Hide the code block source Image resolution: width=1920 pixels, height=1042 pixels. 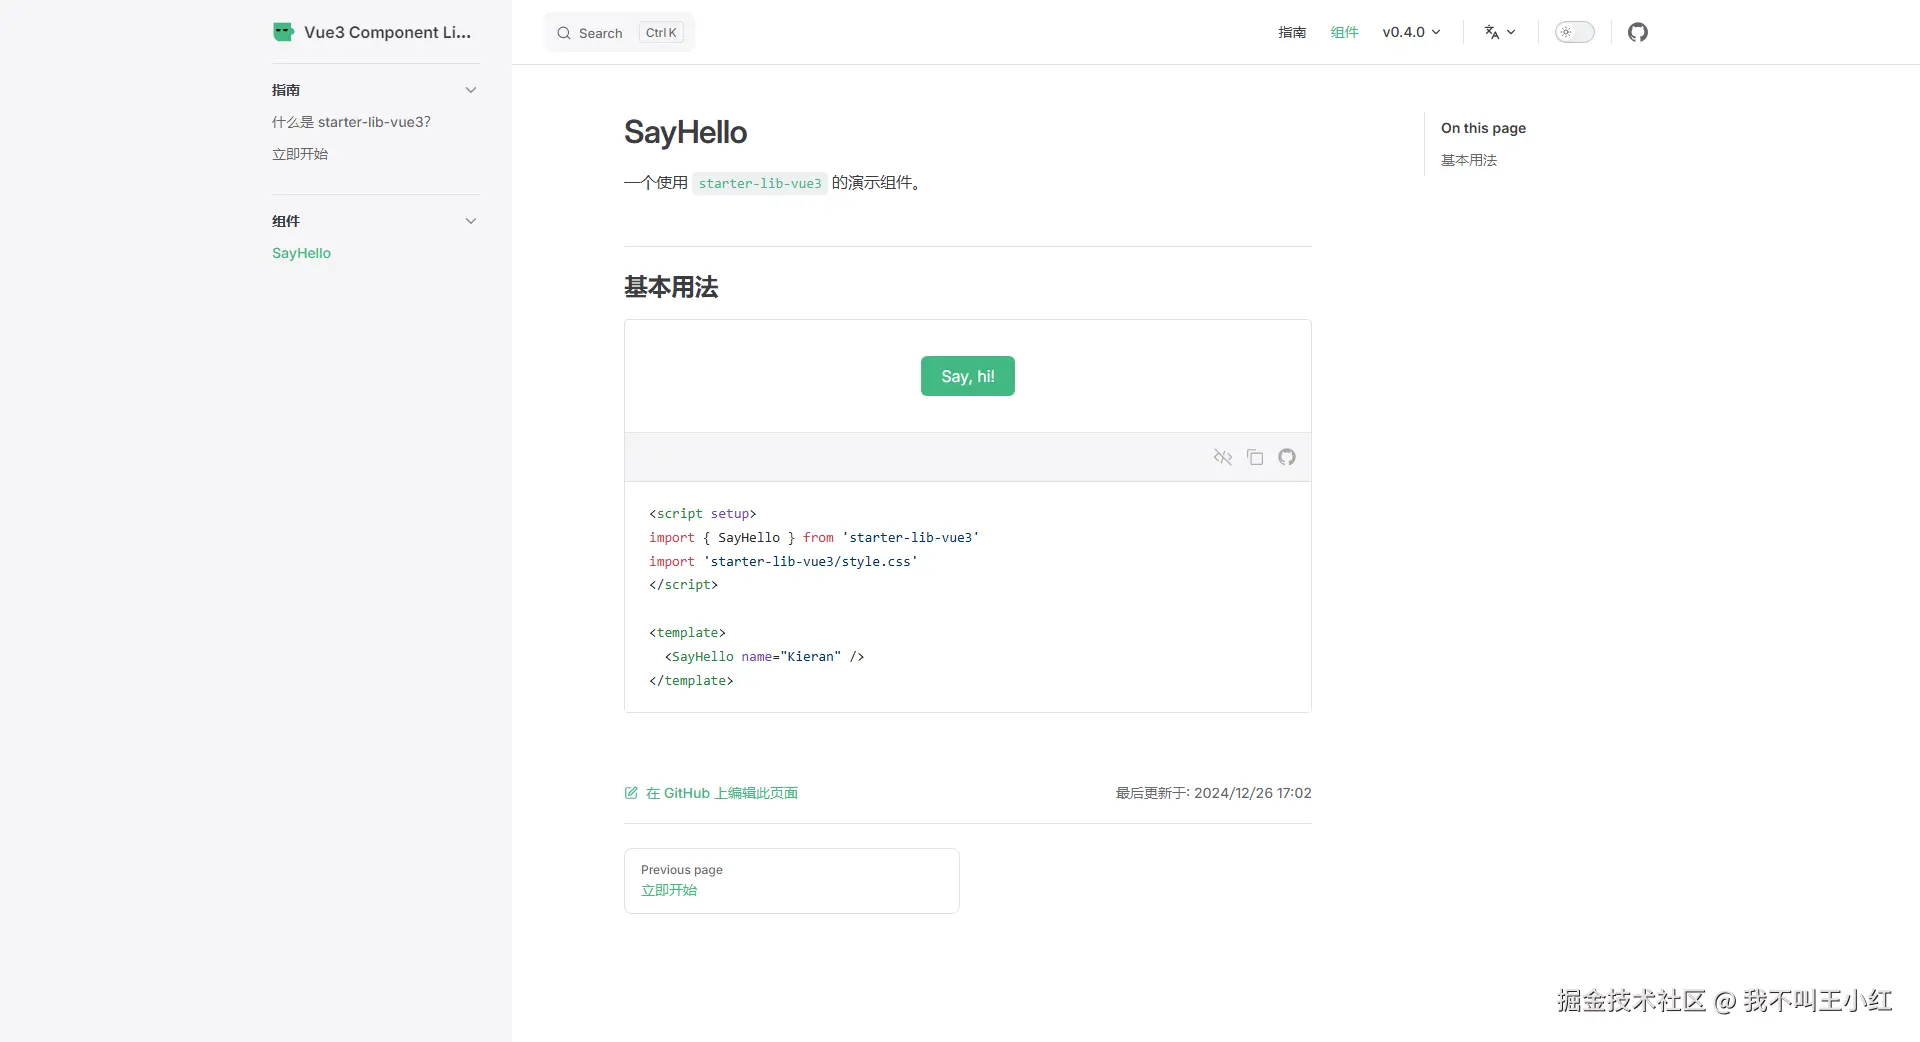pyautogui.click(x=1223, y=457)
